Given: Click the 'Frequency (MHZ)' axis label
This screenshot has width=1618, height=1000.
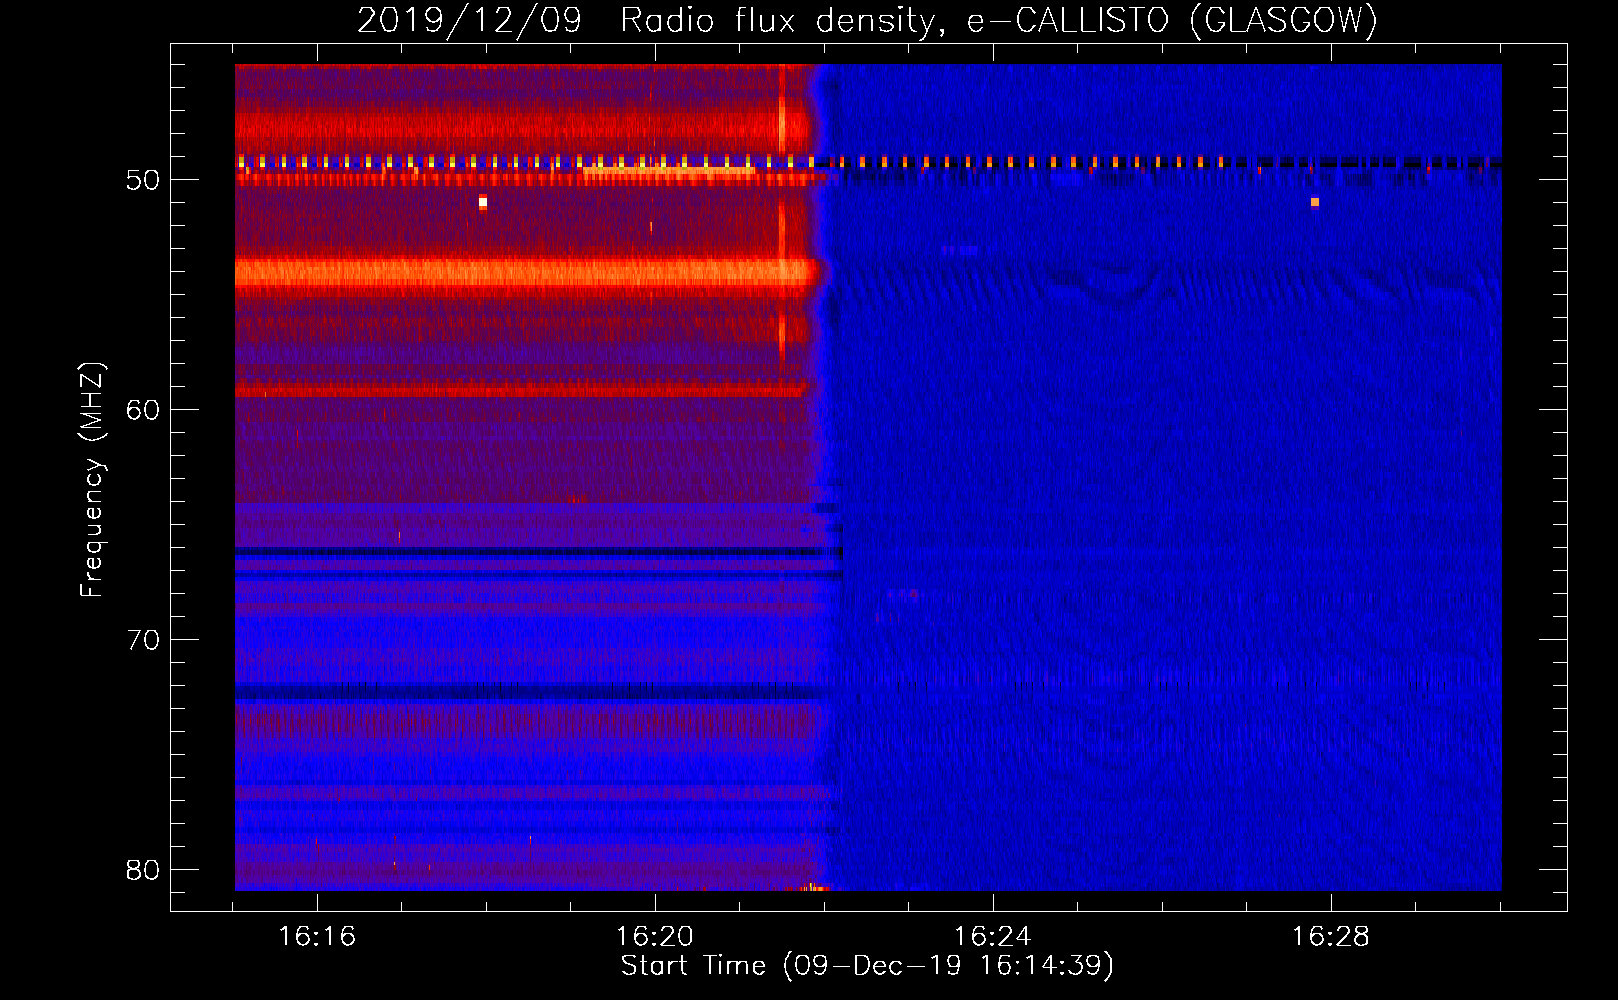Looking at the screenshot, I should point(92,480).
